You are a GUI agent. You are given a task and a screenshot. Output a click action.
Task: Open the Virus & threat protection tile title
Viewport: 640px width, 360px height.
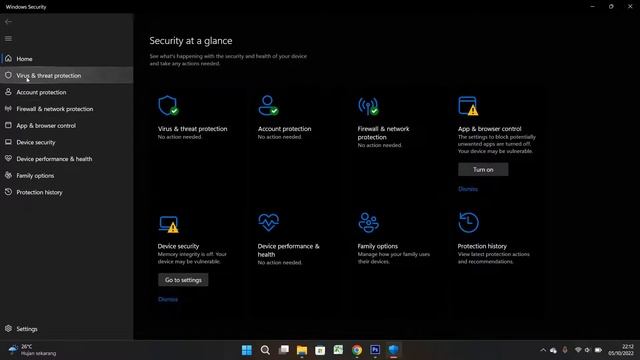193,129
